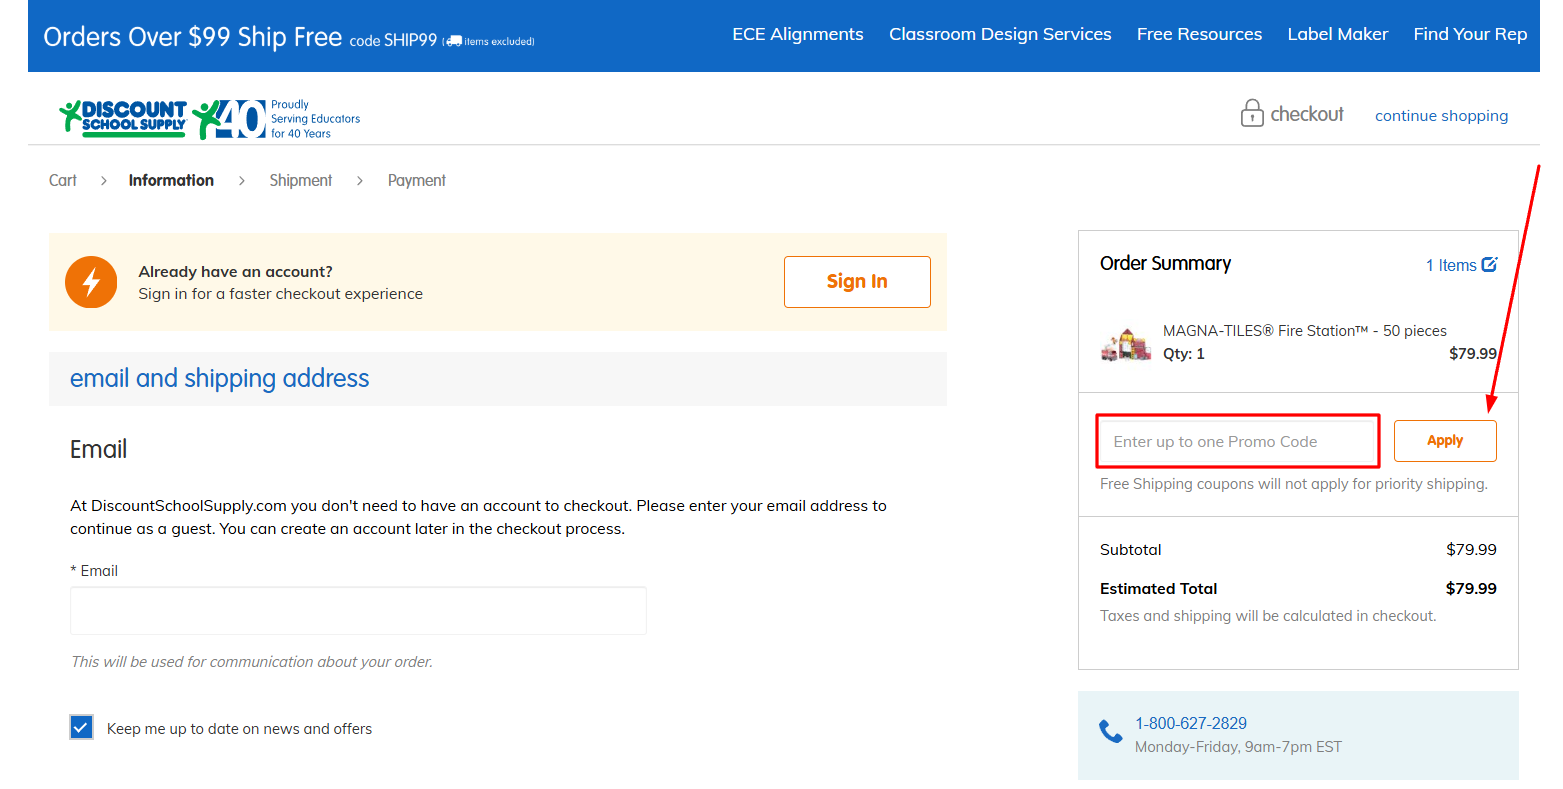Click the Order Summary heading
Viewport: 1563px width, 789px height.
click(x=1165, y=263)
